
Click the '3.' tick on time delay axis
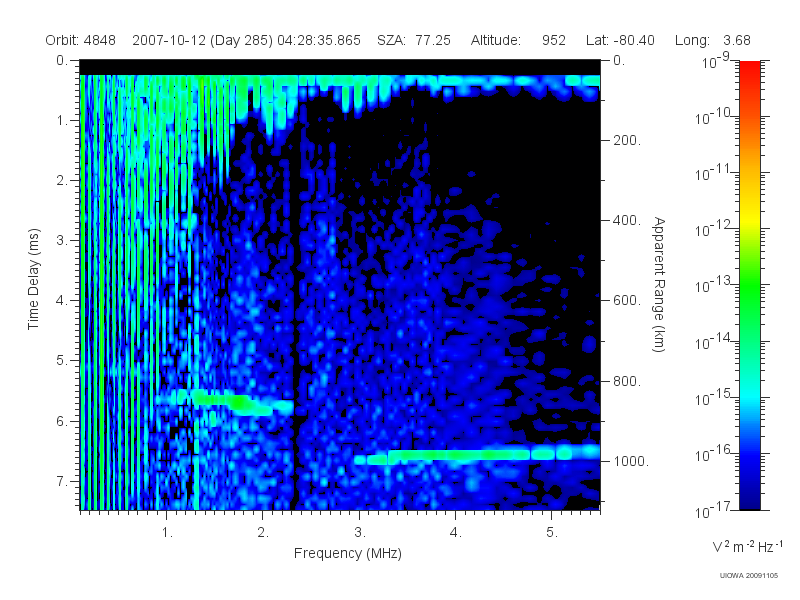[x=62, y=240]
